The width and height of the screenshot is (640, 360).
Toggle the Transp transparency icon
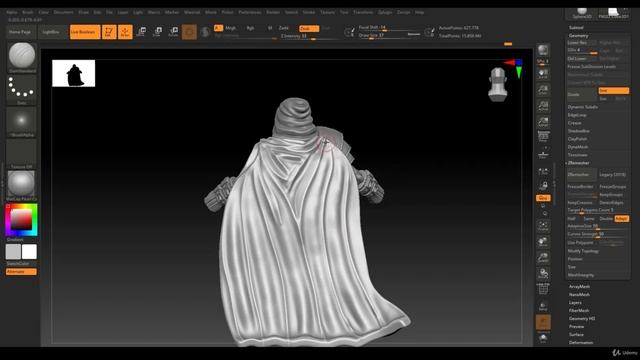[543, 306]
